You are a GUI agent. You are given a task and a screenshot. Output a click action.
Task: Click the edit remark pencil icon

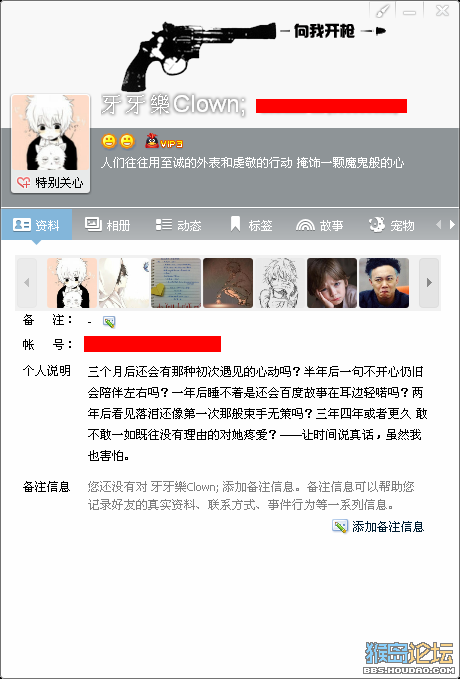(109, 322)
